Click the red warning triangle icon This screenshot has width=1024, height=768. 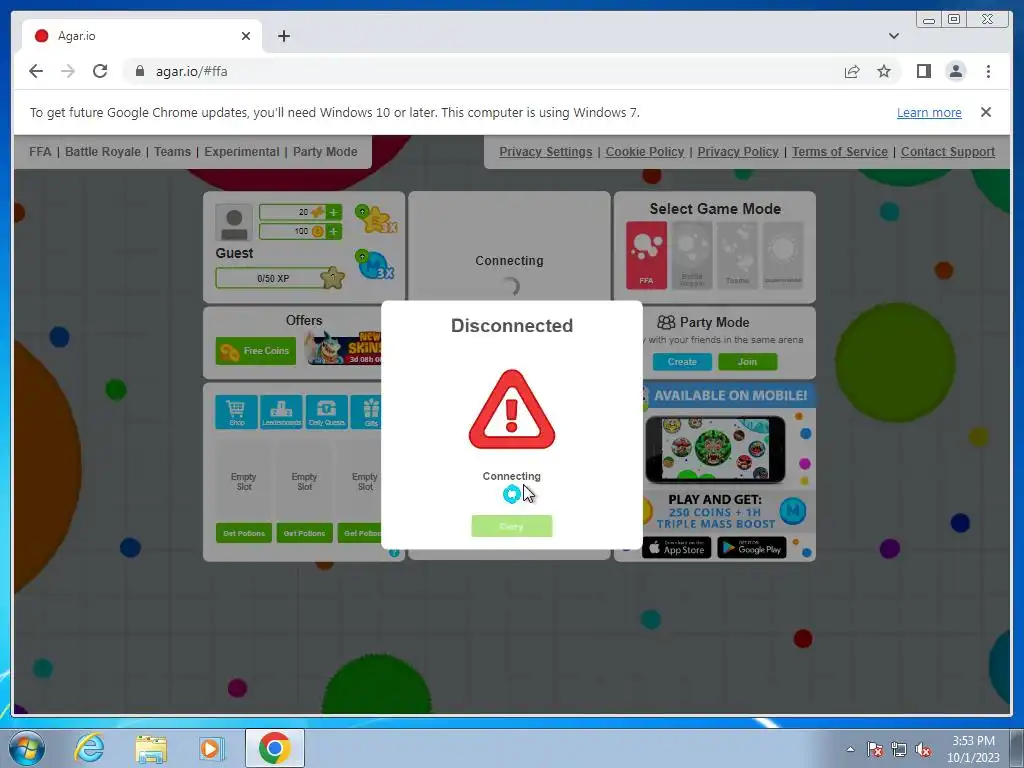[x=511, y=410]
